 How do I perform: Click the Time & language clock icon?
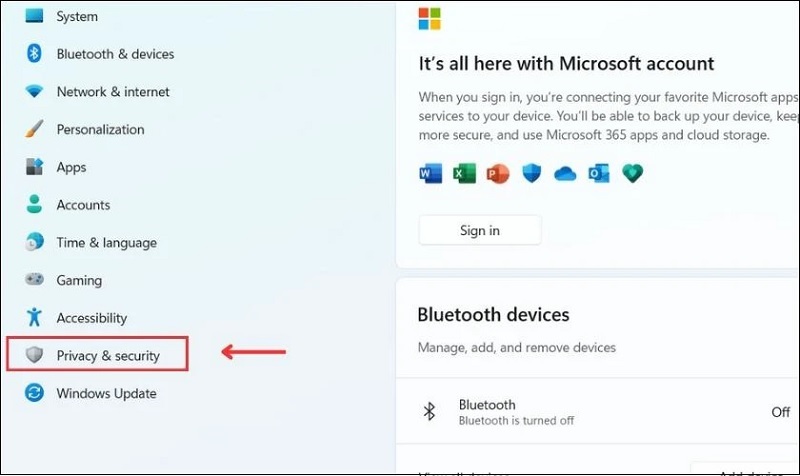[x=35, y=242]
